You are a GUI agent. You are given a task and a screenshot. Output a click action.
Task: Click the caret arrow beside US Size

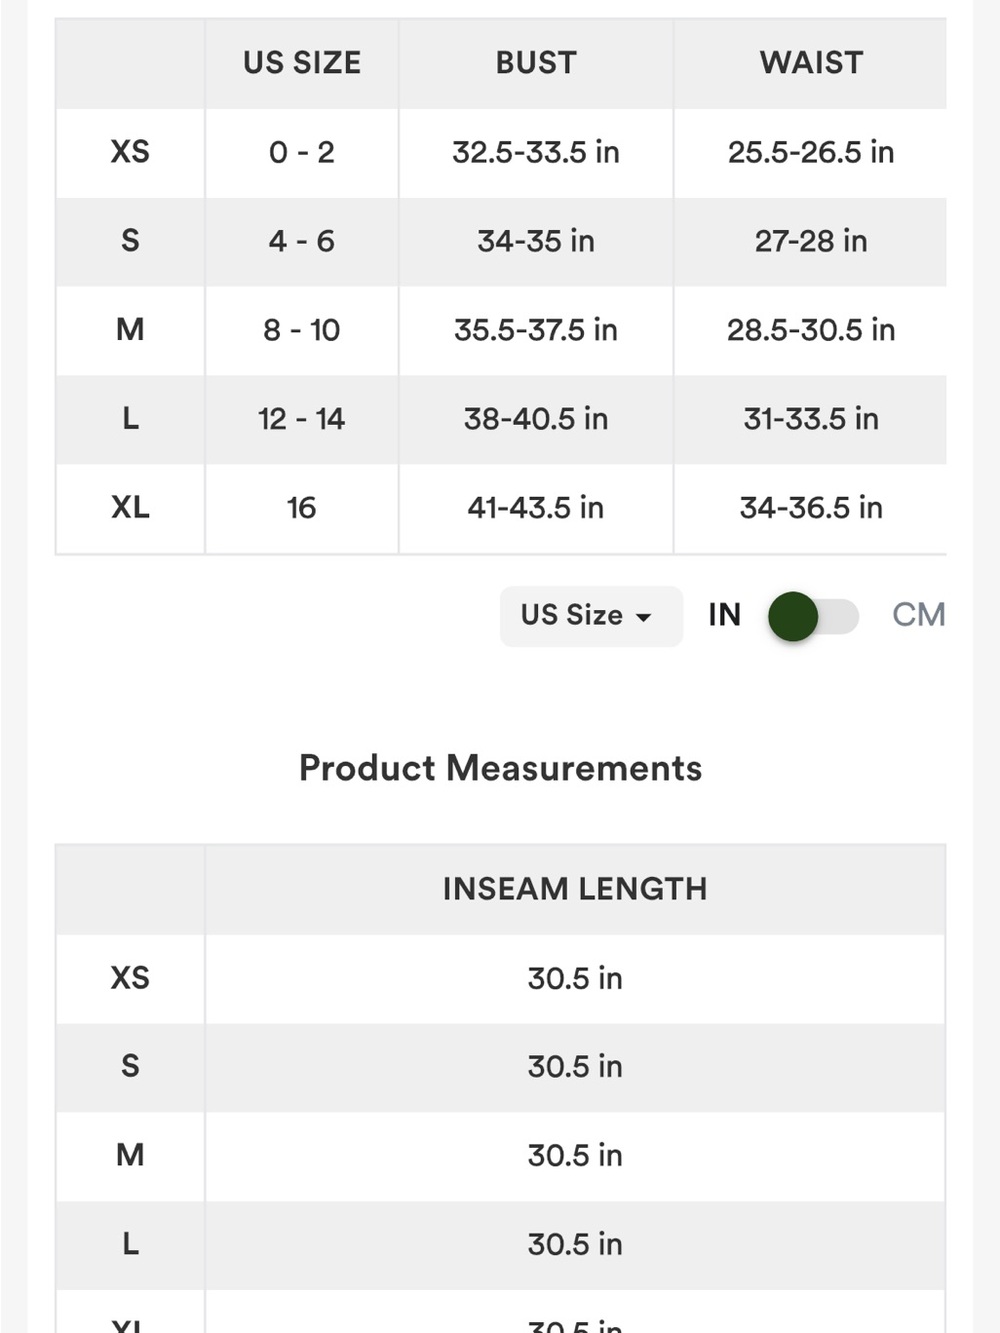tap(644, 617)
